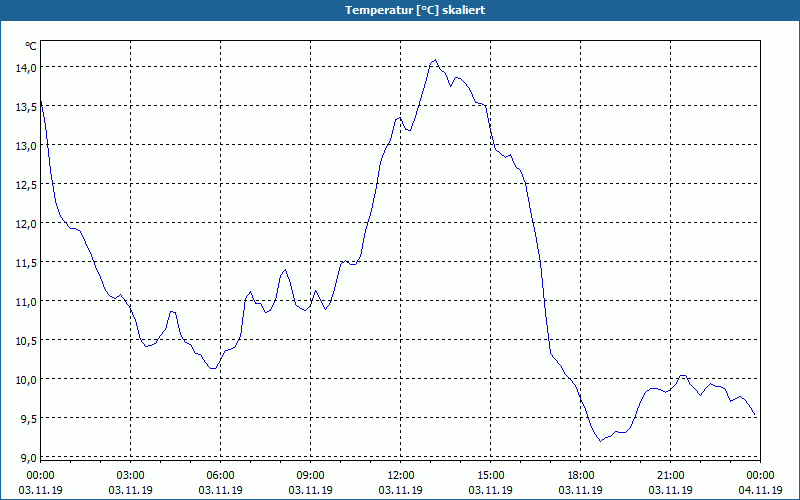Click the curve's lowest point after 18:00
800x500 pixels.
pos(601,441)
